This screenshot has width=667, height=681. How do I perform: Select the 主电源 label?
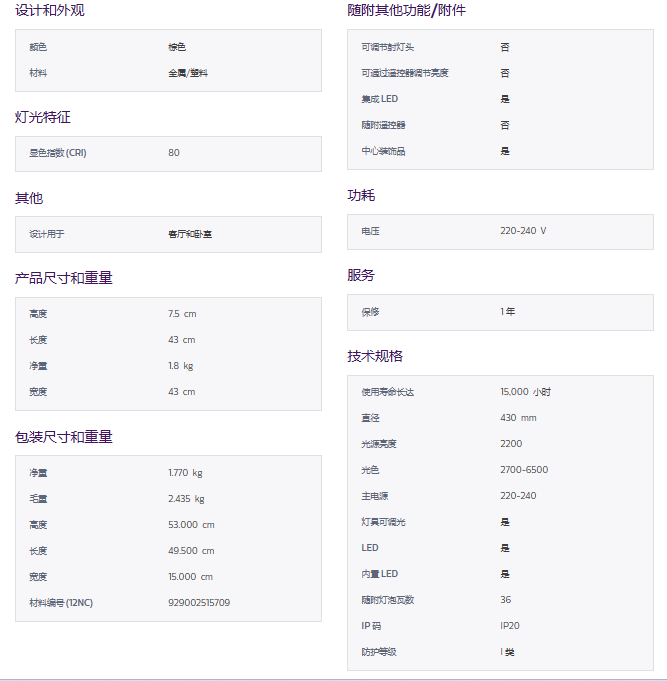[374, 496]
